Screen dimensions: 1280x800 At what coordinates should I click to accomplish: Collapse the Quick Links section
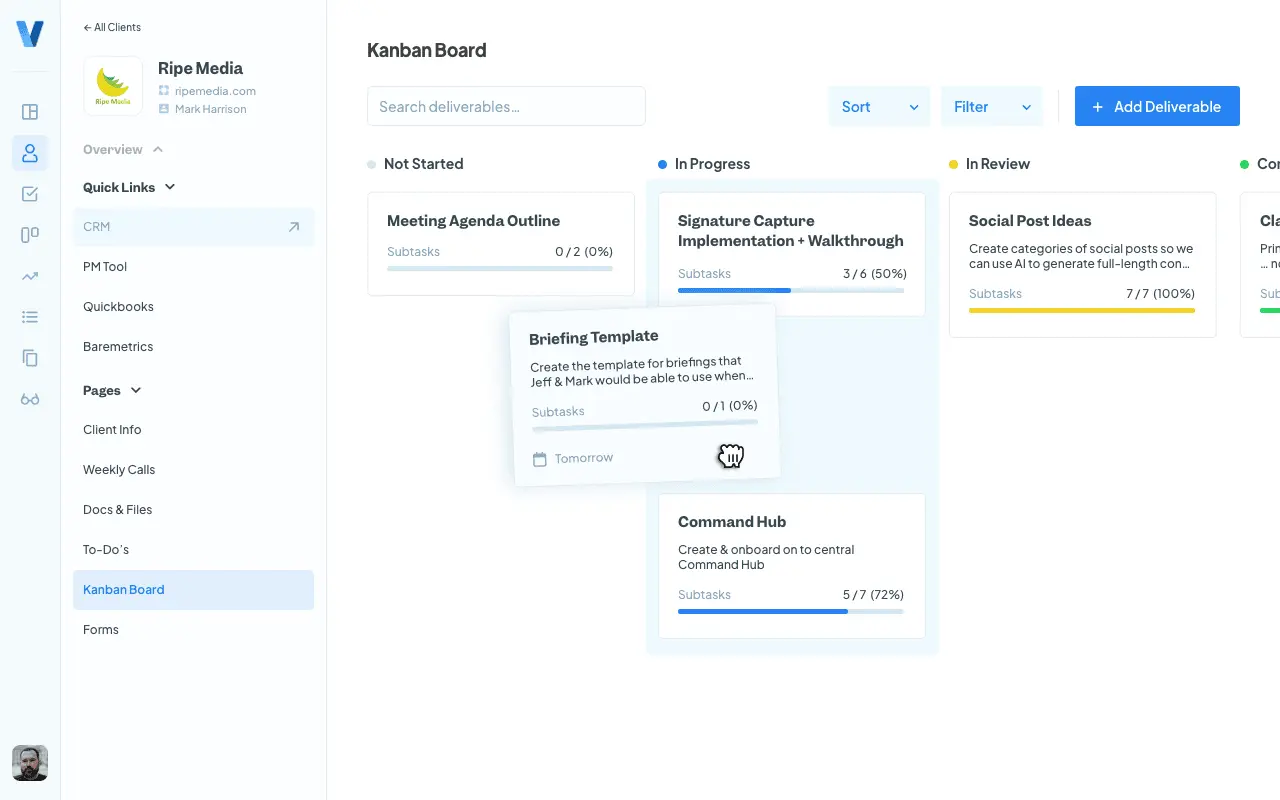(x=129, y=187)
